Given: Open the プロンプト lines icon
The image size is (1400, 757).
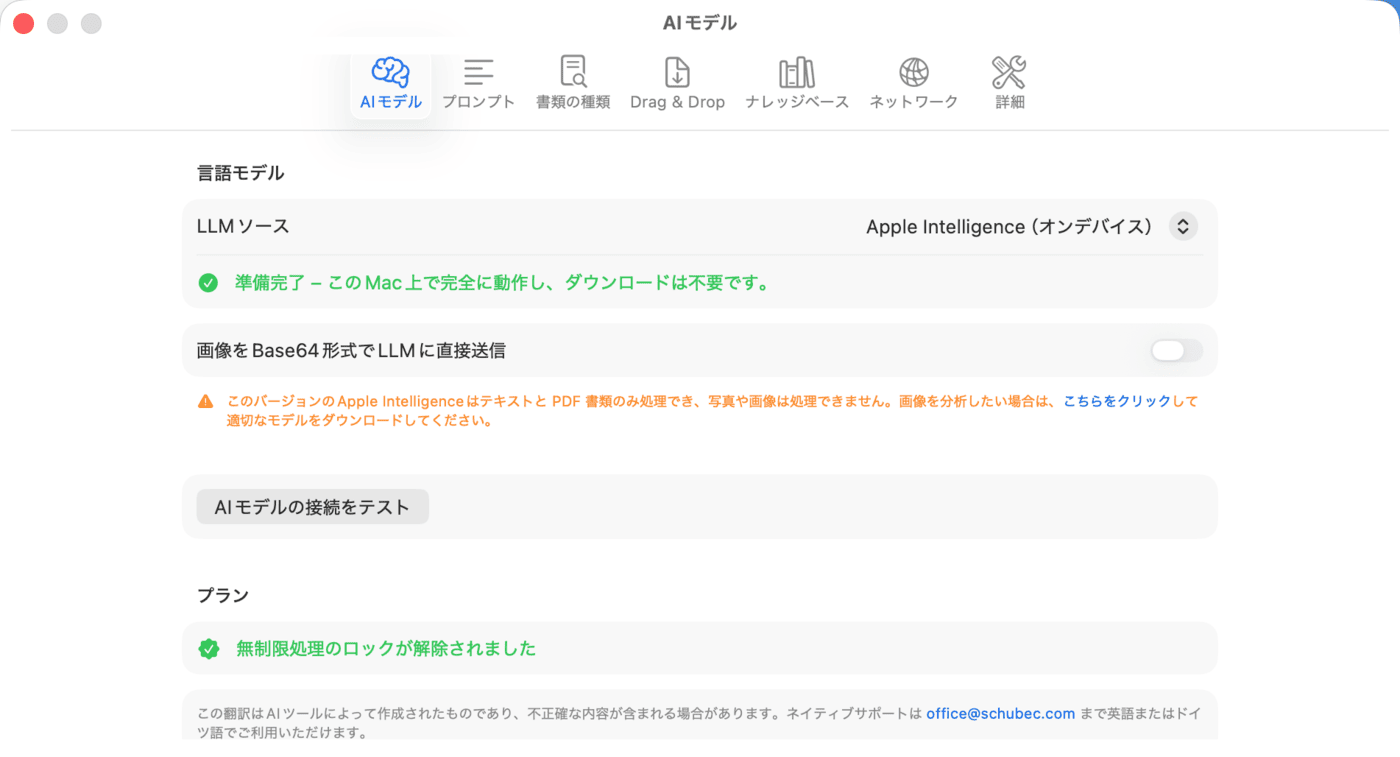Looking at the screenshot, I should click(x=479, y=72).
